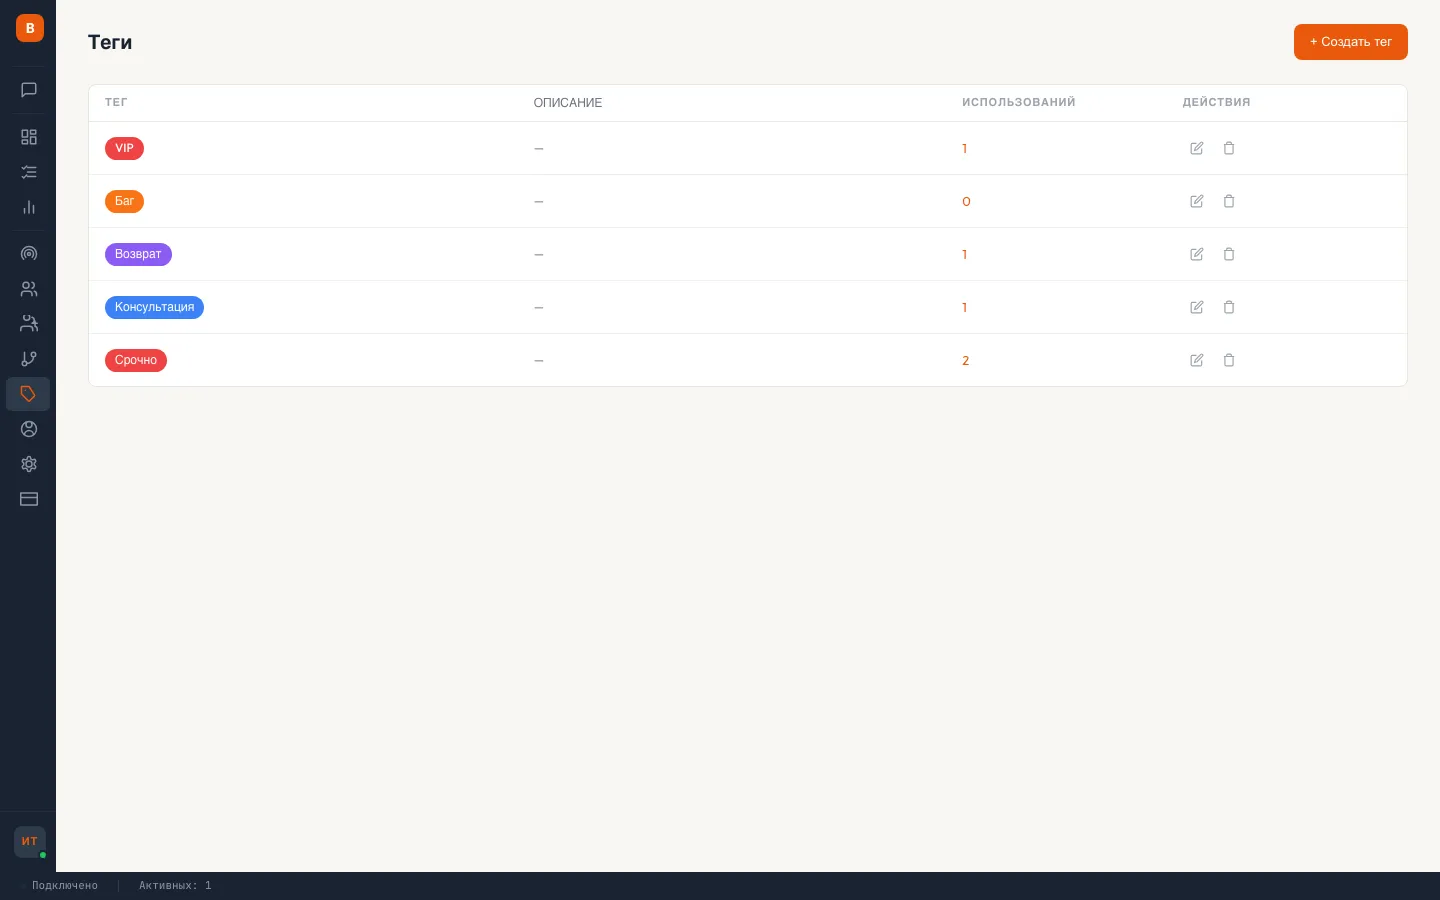The height and width of the screenshot is (900, 1440).
Task: Open the settings gear in sidebar
Action: (29, 464)
